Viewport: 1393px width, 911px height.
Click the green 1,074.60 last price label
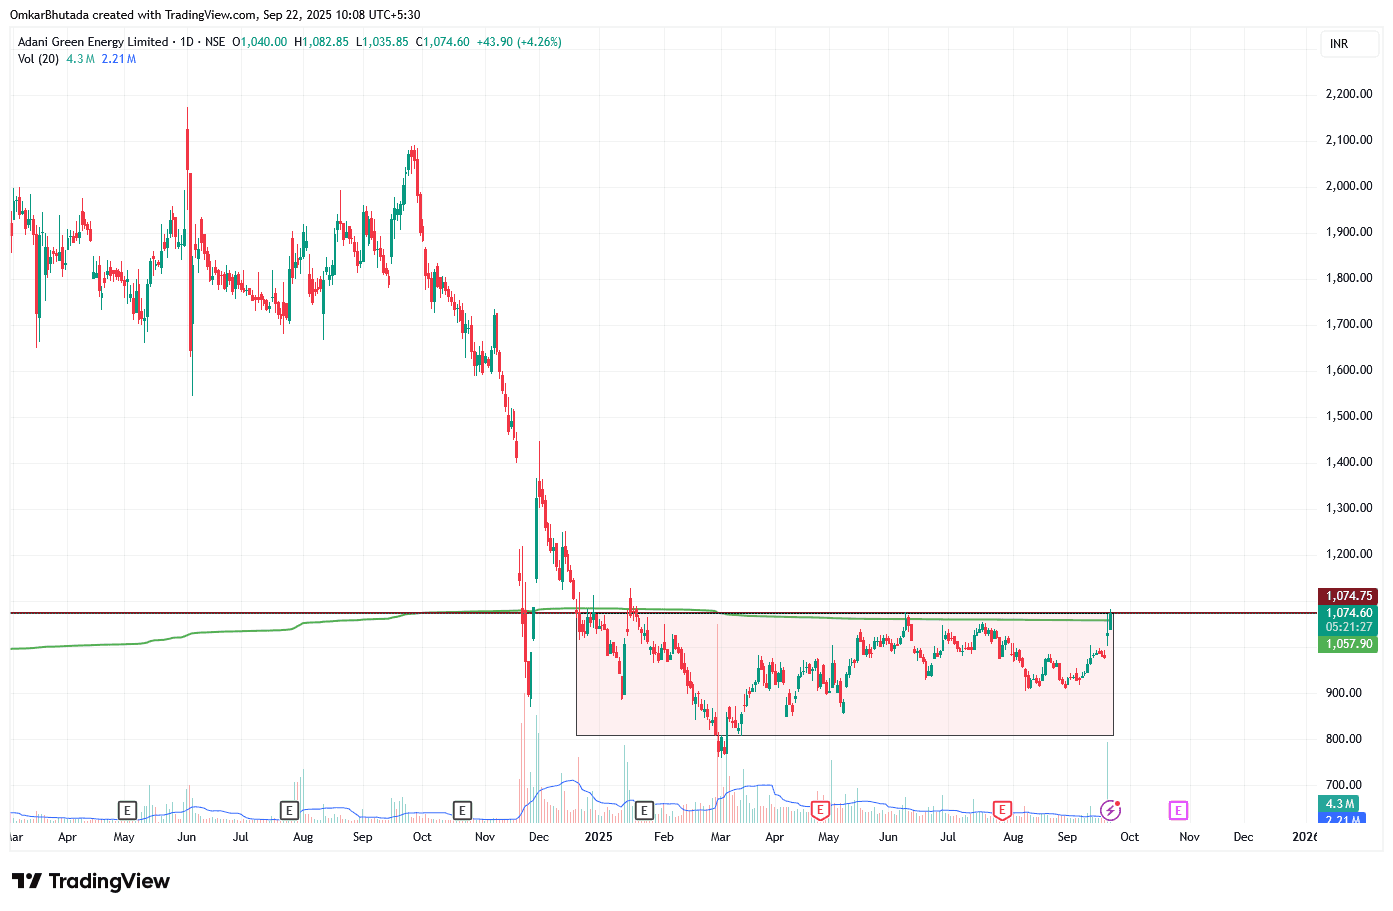(x=1348, y=613)
